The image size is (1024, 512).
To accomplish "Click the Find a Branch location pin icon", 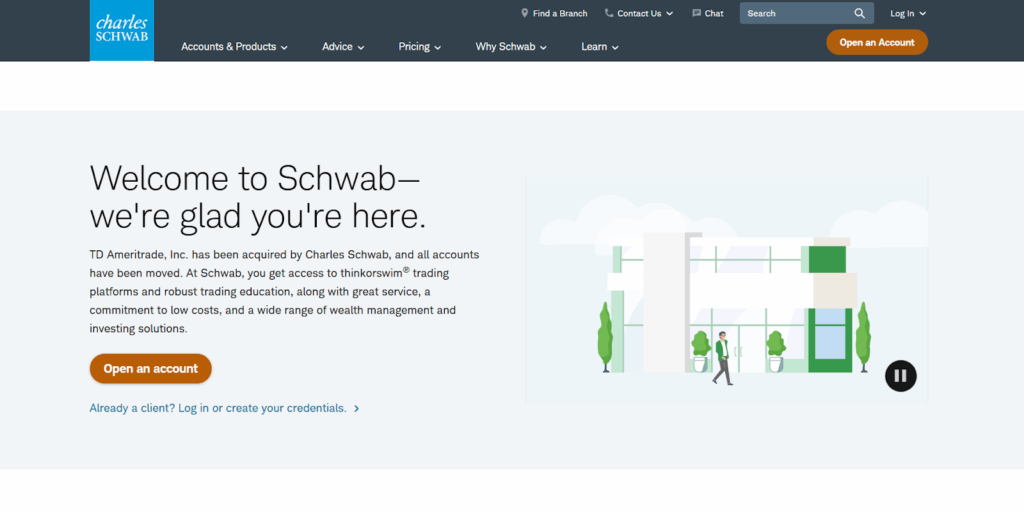I will tap(524, 14).
